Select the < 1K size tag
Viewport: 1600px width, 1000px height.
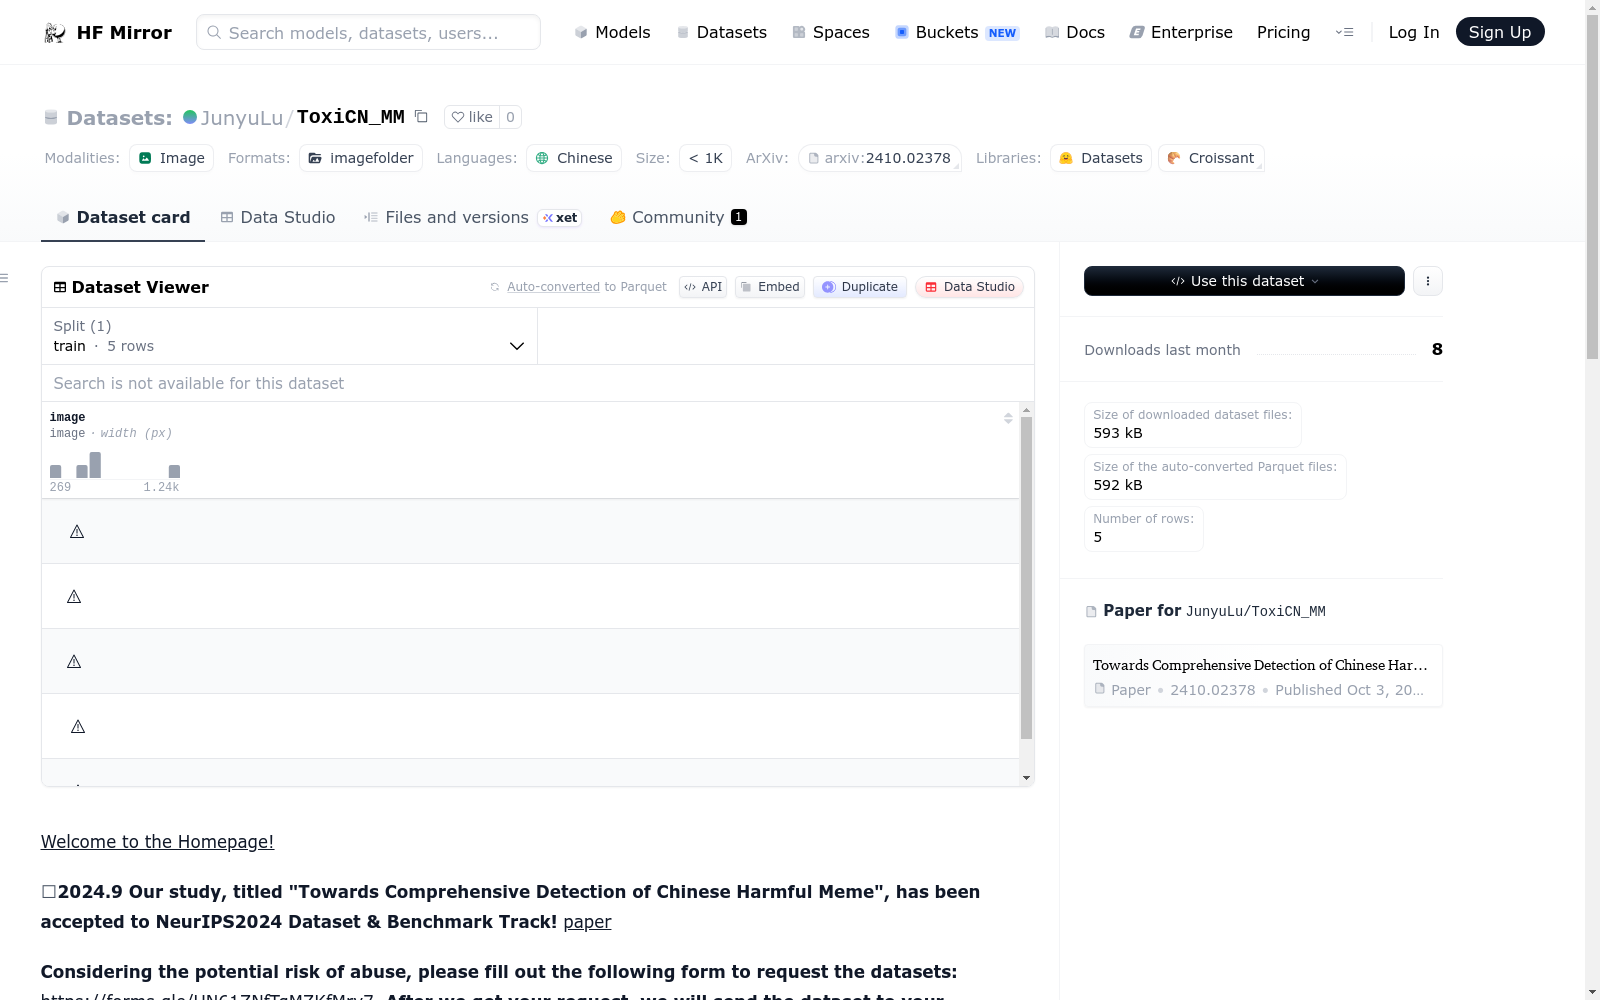pyautogui.click(x=705, y=158)
